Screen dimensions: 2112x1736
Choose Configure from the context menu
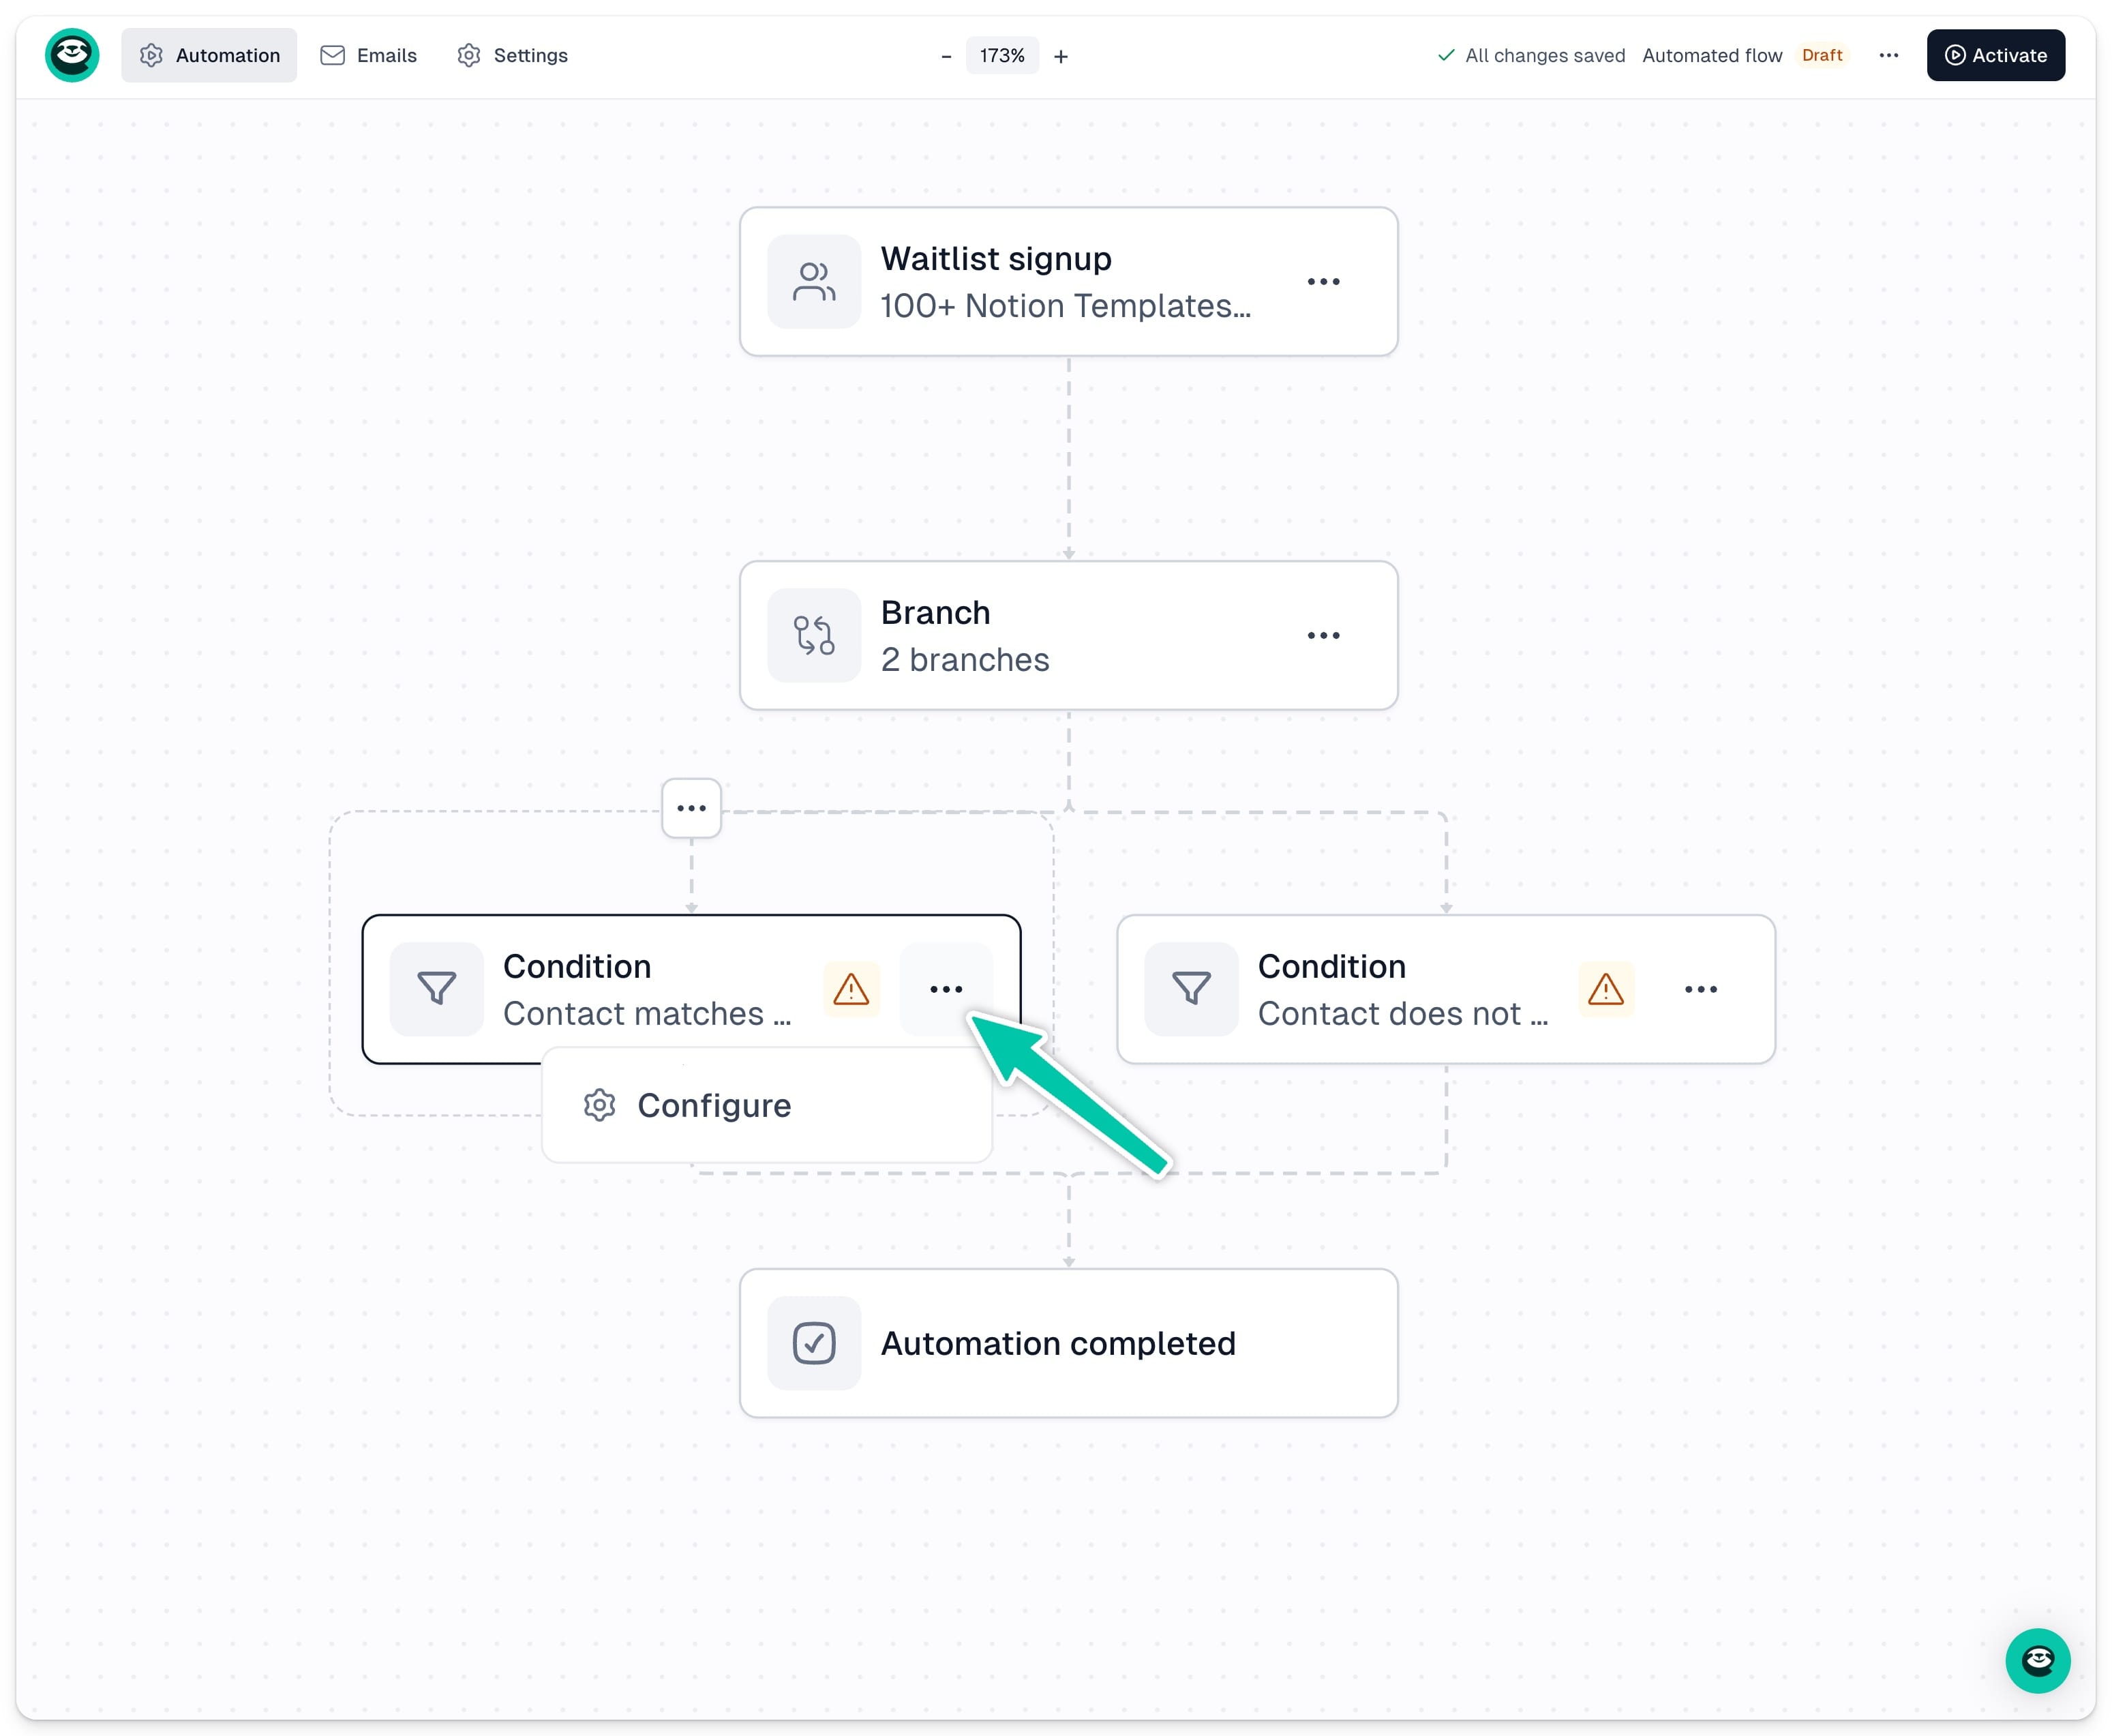click(x=767, y=1105)
